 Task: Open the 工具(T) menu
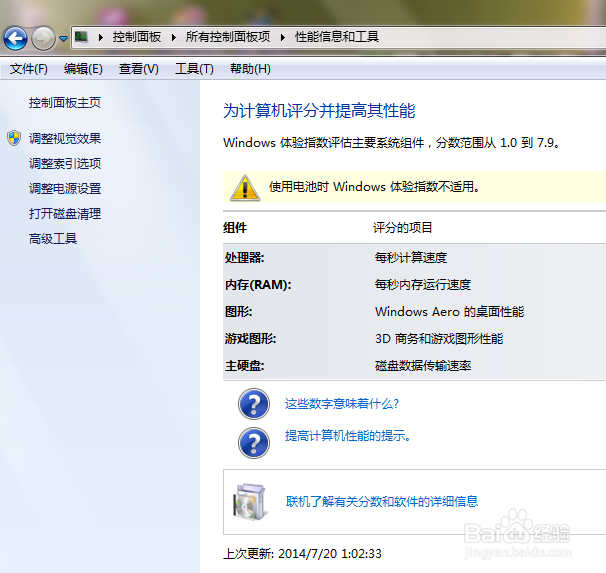click(194, 69)
